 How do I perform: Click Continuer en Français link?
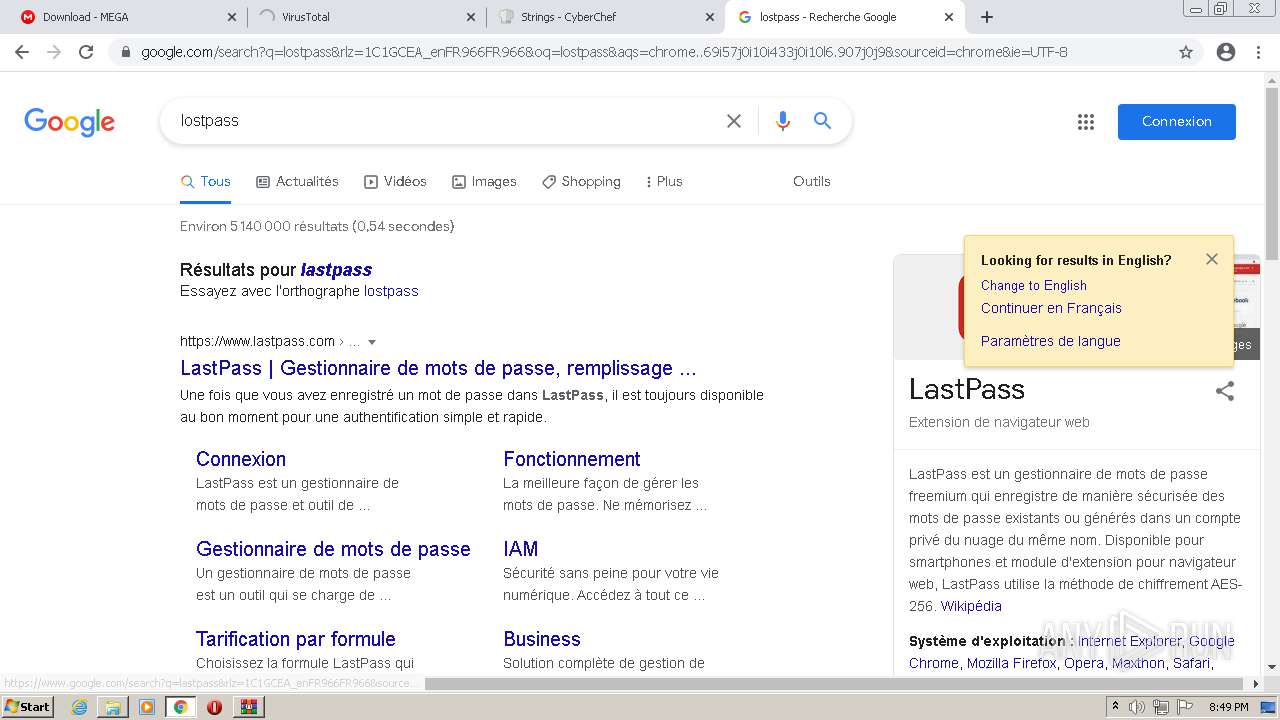pyautogui.click(x=1051, y=308)
